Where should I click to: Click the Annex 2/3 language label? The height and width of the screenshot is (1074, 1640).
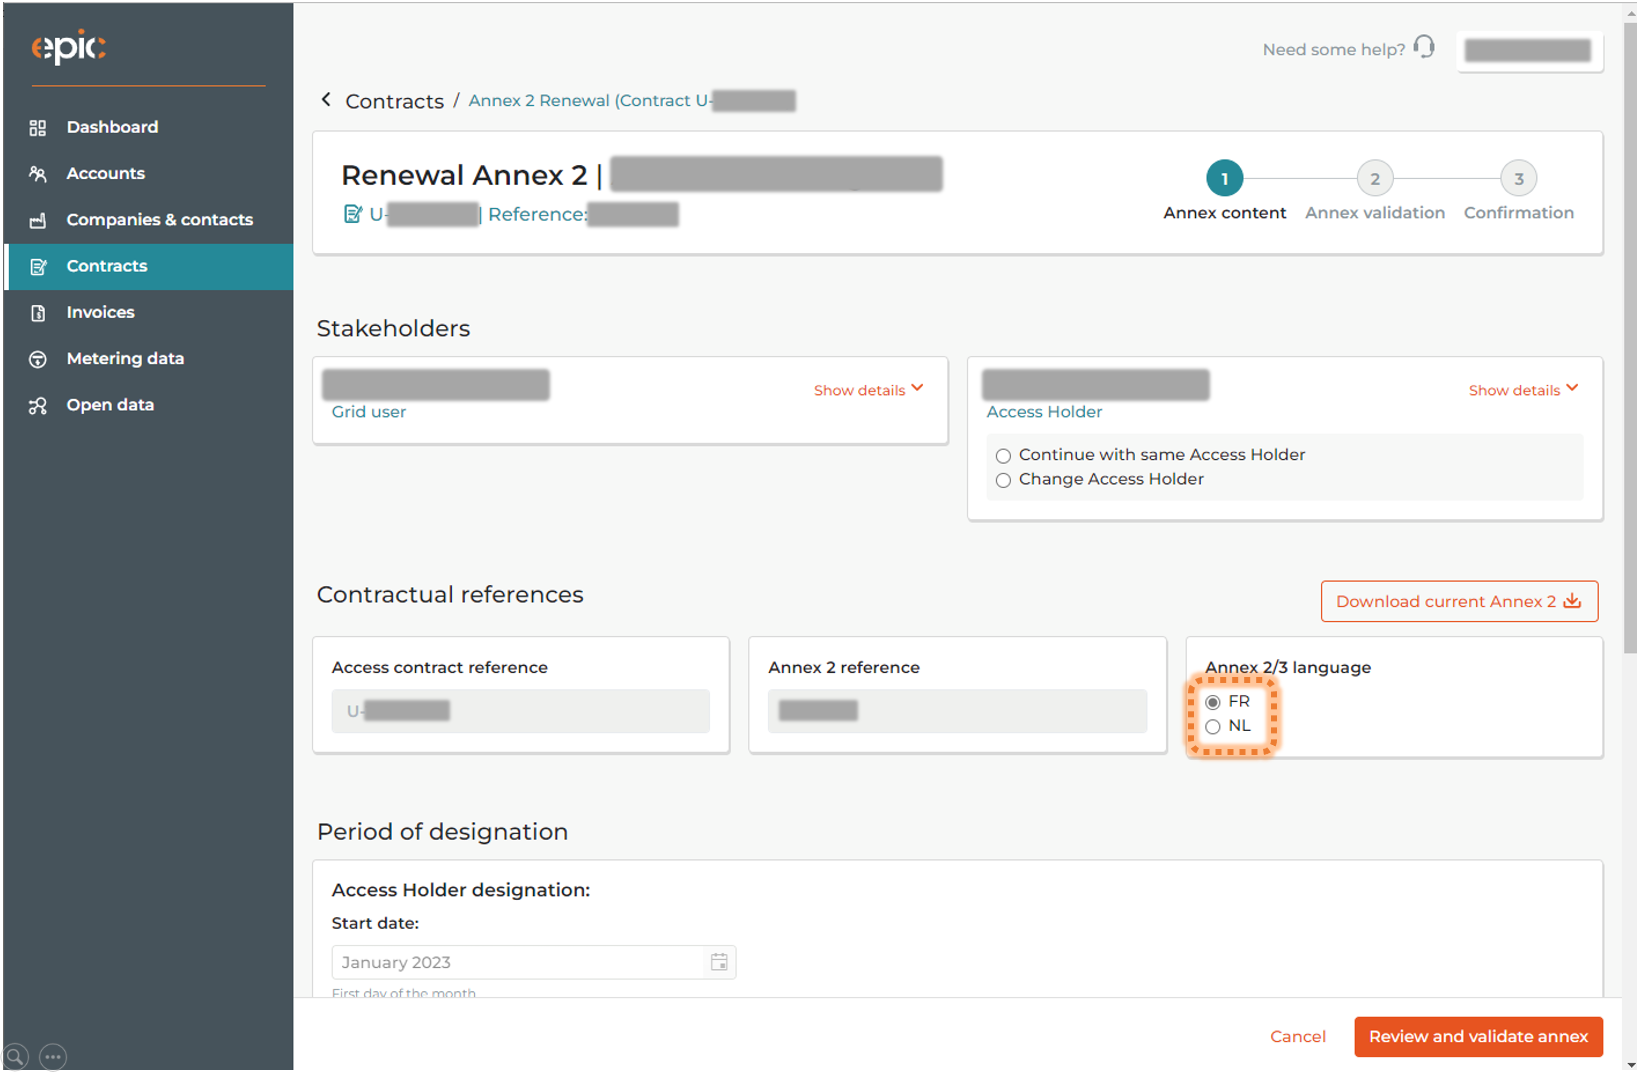click(x=1288, y=667)
